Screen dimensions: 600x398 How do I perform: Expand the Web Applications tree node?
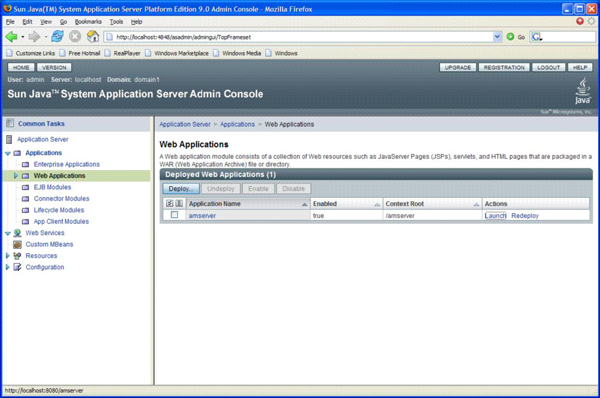click(16, 176)
